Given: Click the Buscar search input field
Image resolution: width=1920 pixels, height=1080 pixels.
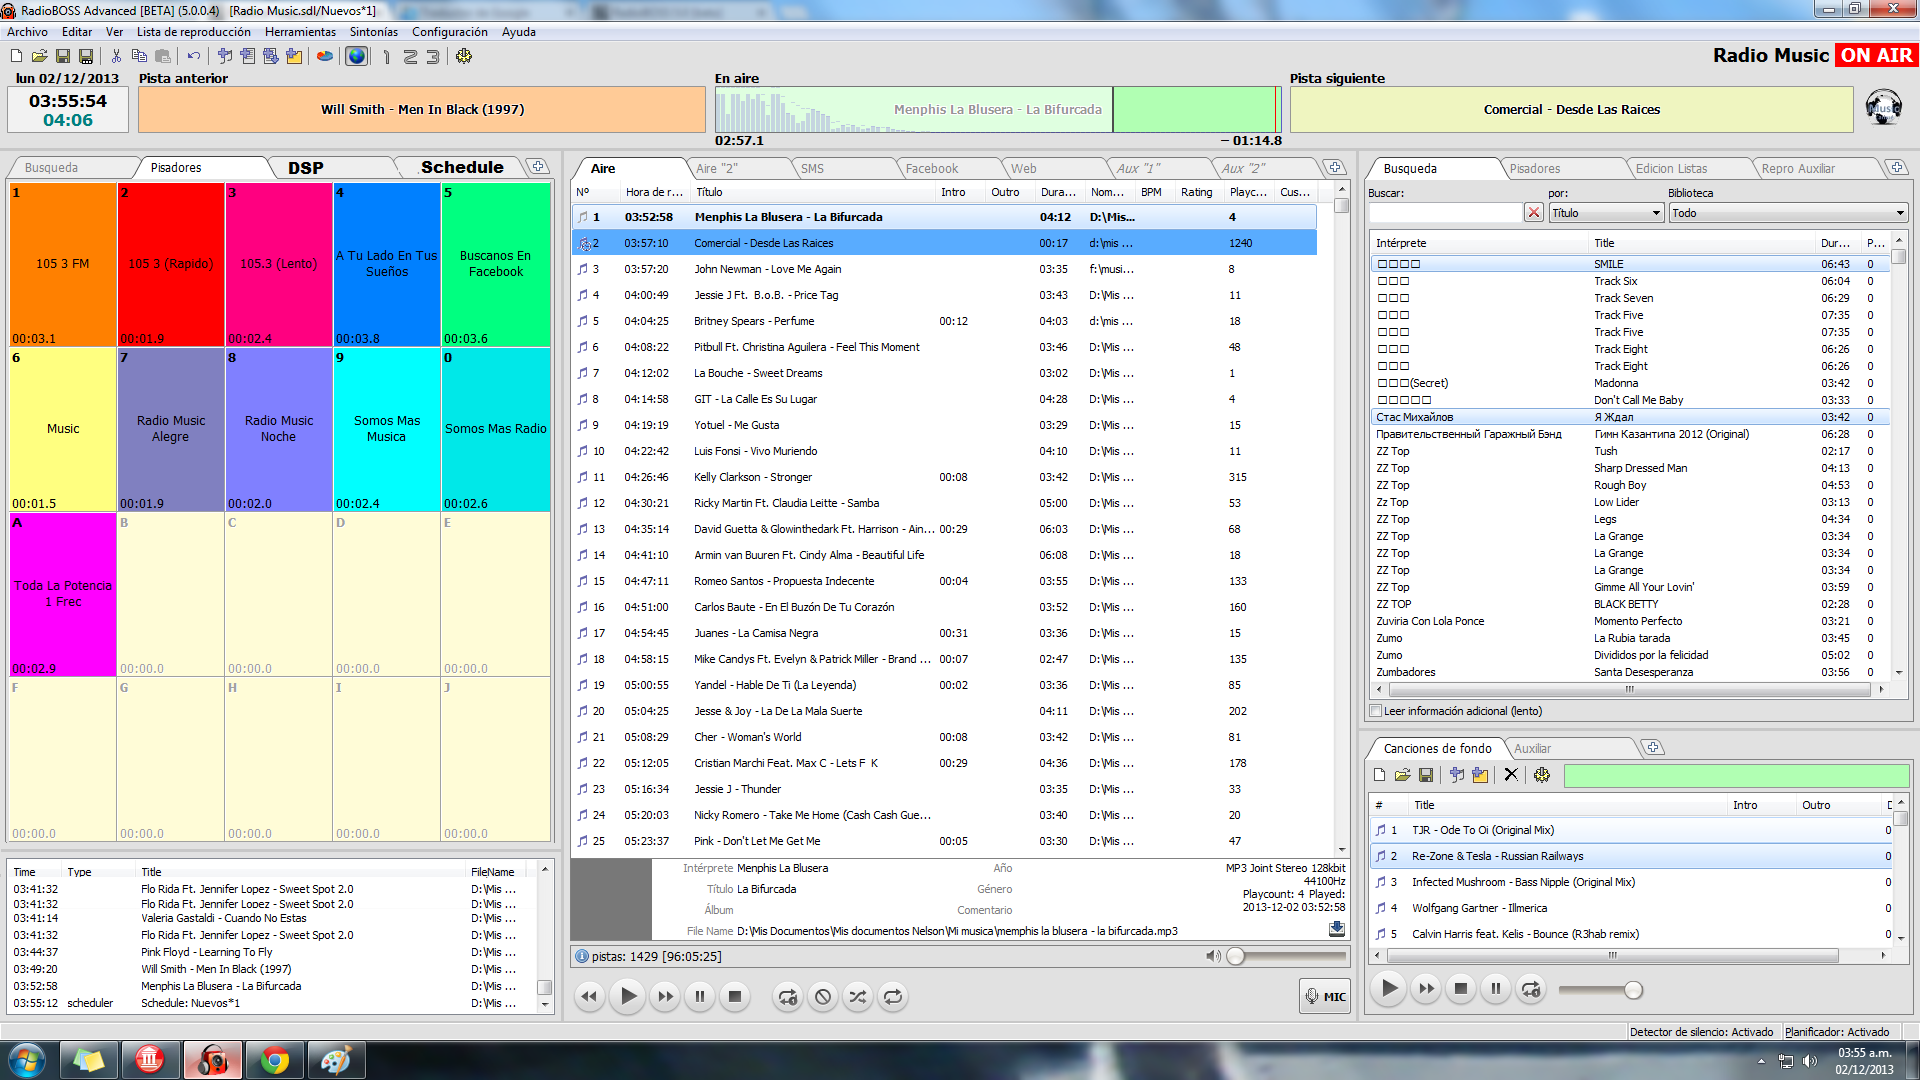Looking at the screenshot, I should tap(1445, 213).
